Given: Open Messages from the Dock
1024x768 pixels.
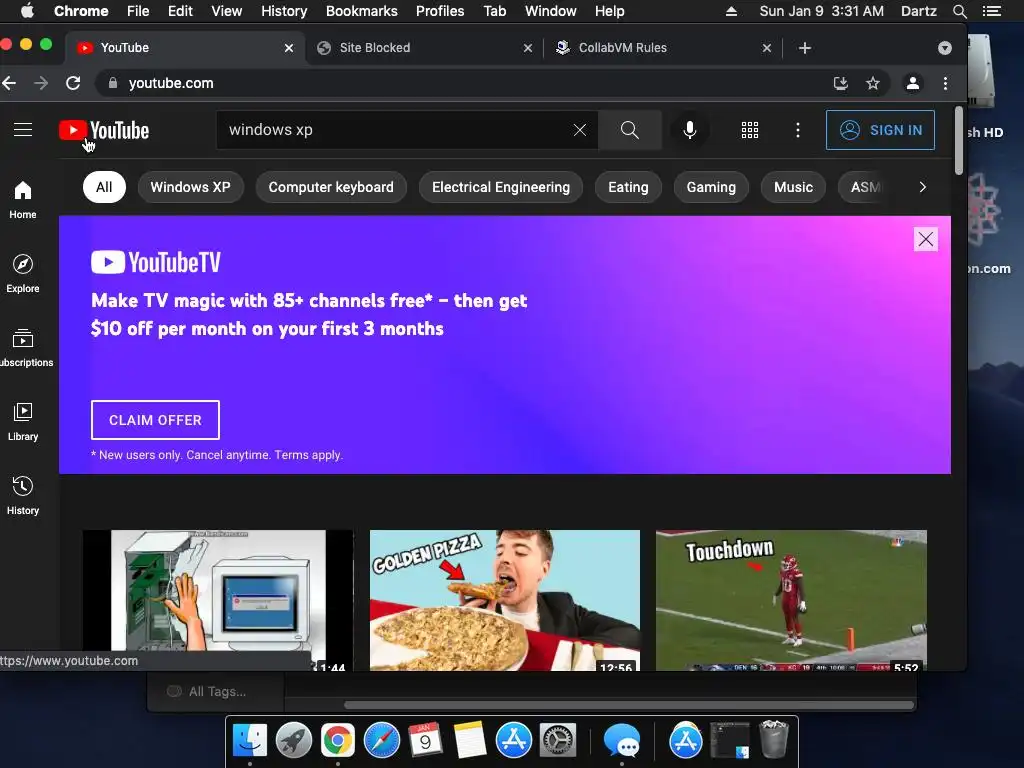Looking at the screenshot, I should (621, 740).
